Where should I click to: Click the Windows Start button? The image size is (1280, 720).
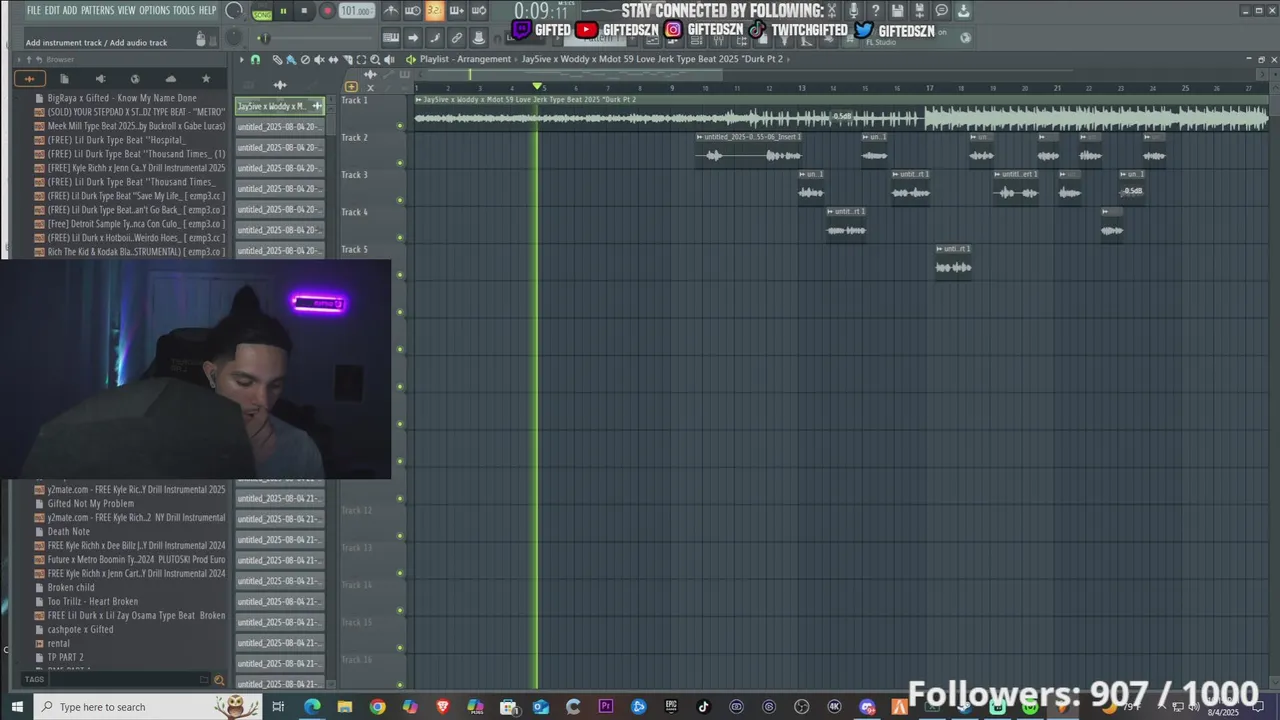16,707
